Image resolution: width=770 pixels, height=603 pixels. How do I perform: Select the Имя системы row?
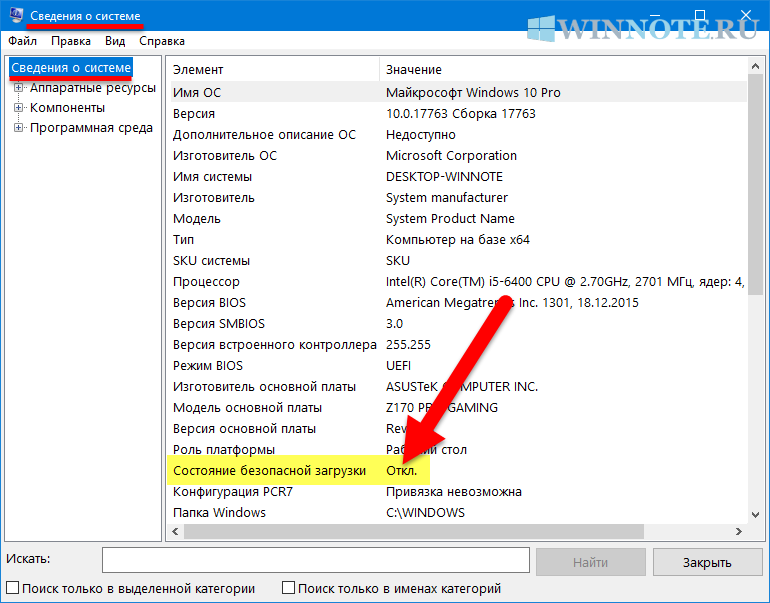pos(459,177)
